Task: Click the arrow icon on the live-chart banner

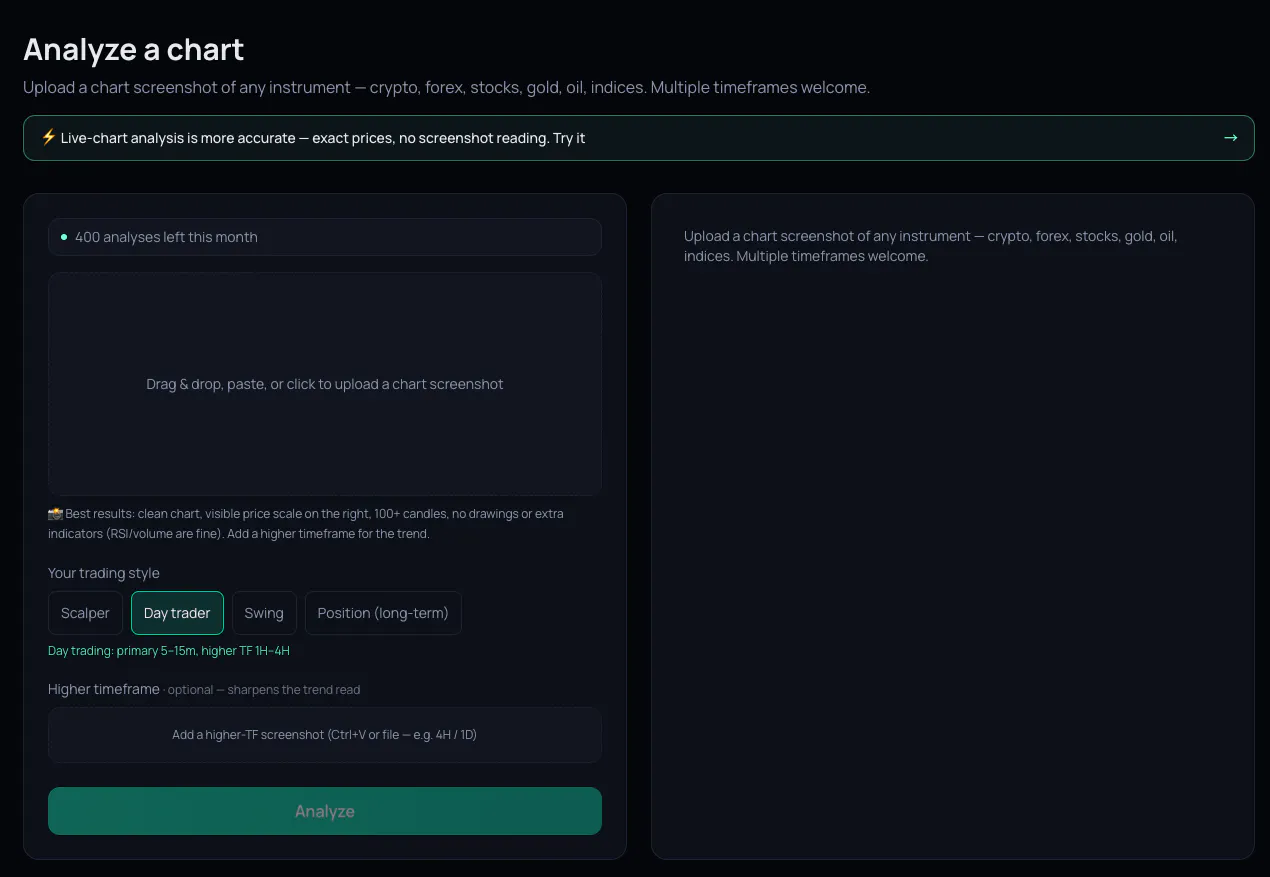Action: click(1230, 138)
